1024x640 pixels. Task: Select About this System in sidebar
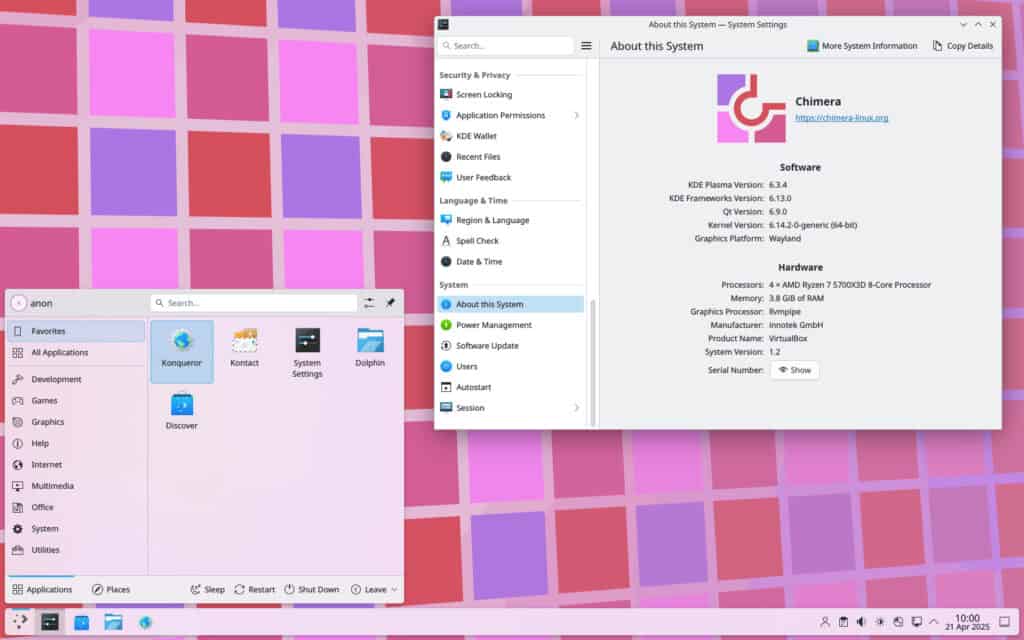coord(510,304)
